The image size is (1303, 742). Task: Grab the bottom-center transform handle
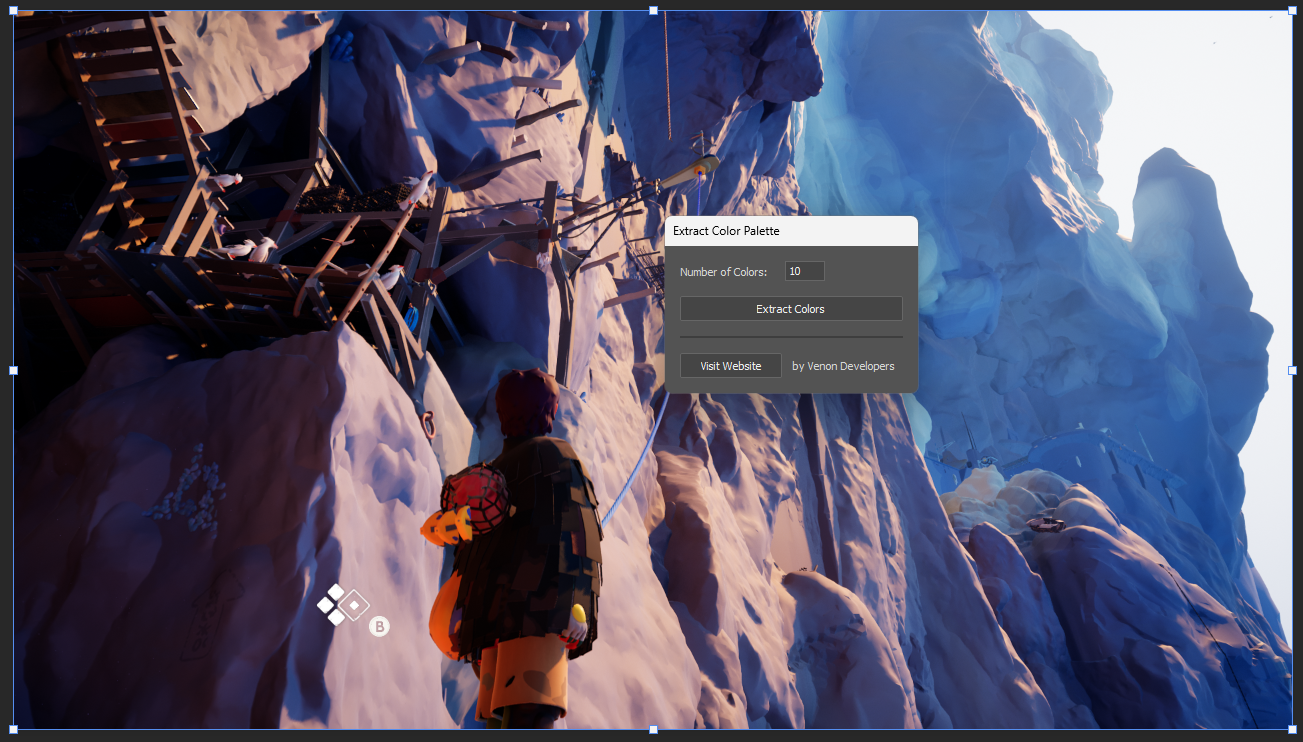coord(653,729)
